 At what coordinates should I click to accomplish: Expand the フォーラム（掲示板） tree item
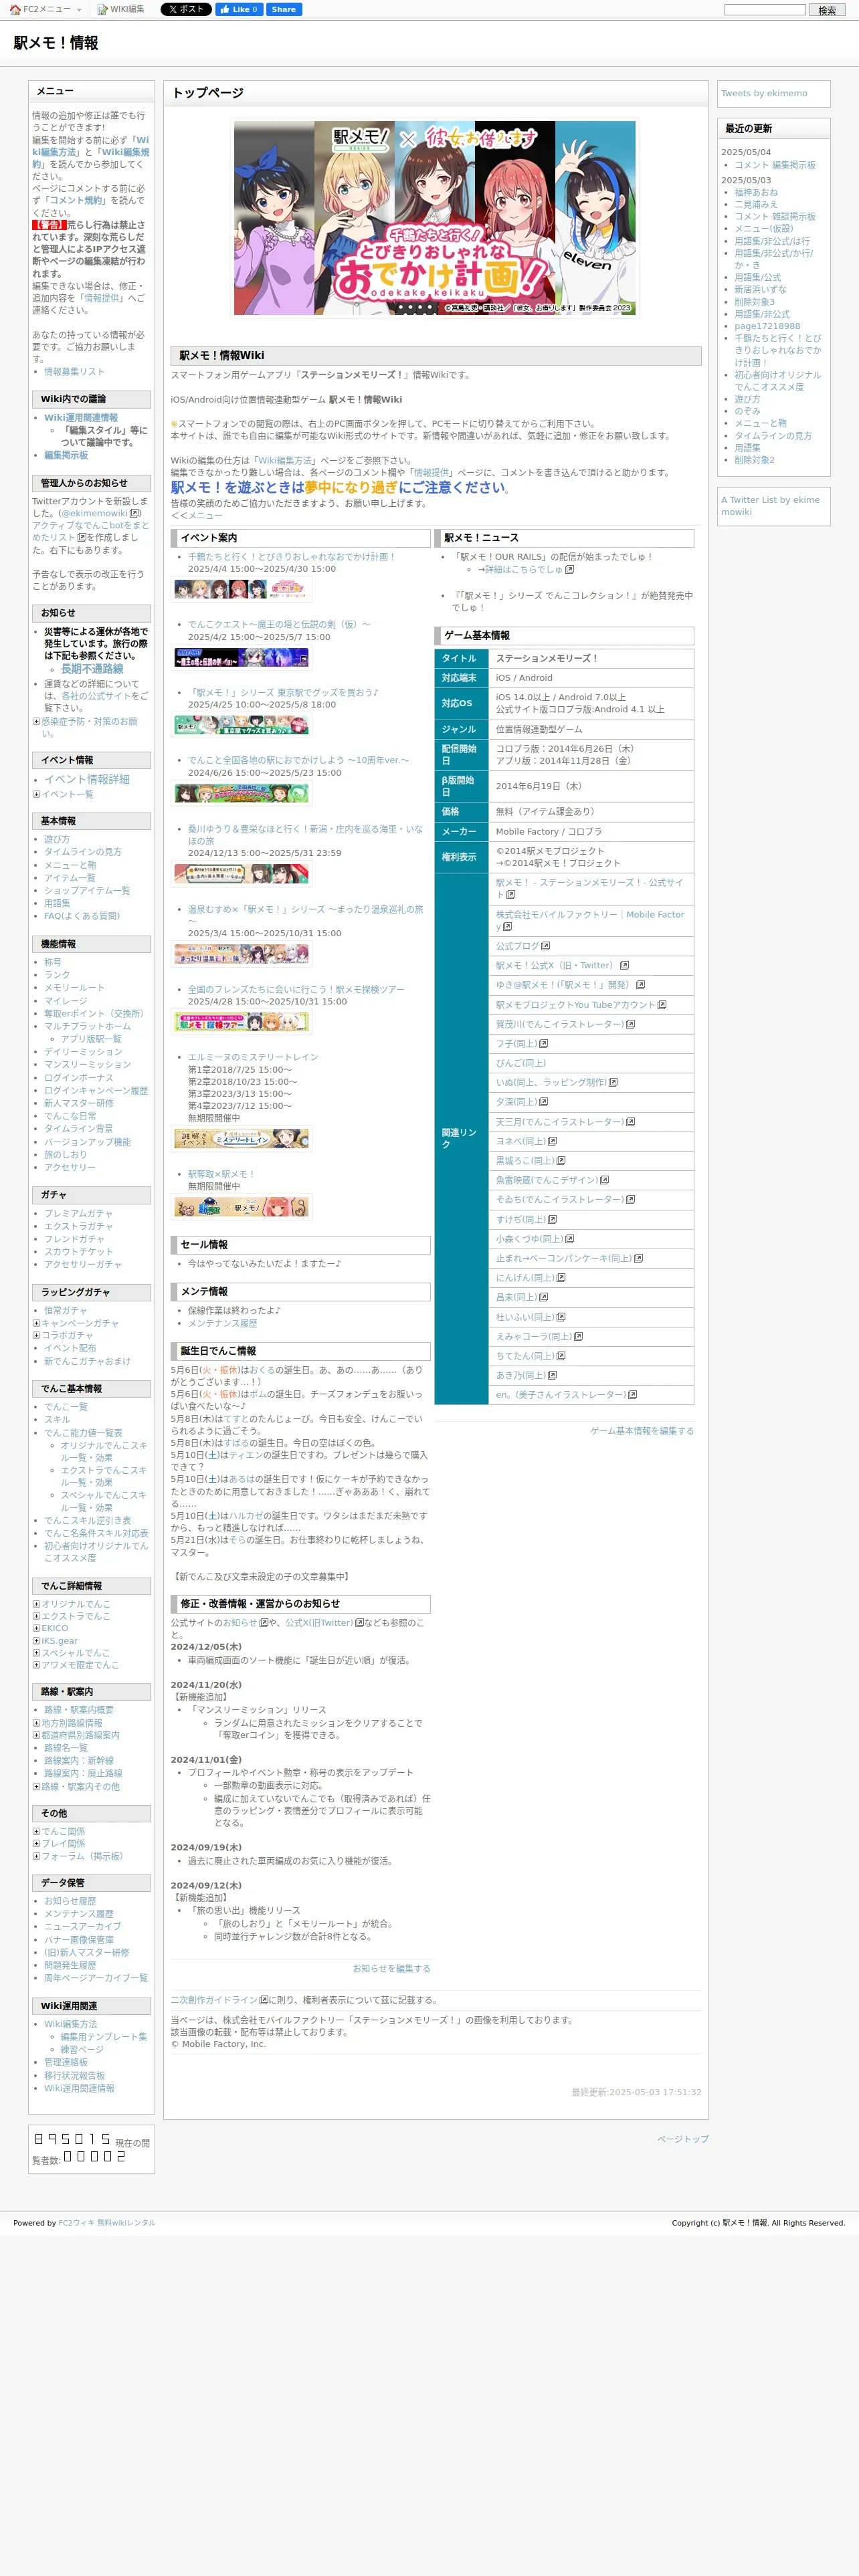pos(36,1856)
